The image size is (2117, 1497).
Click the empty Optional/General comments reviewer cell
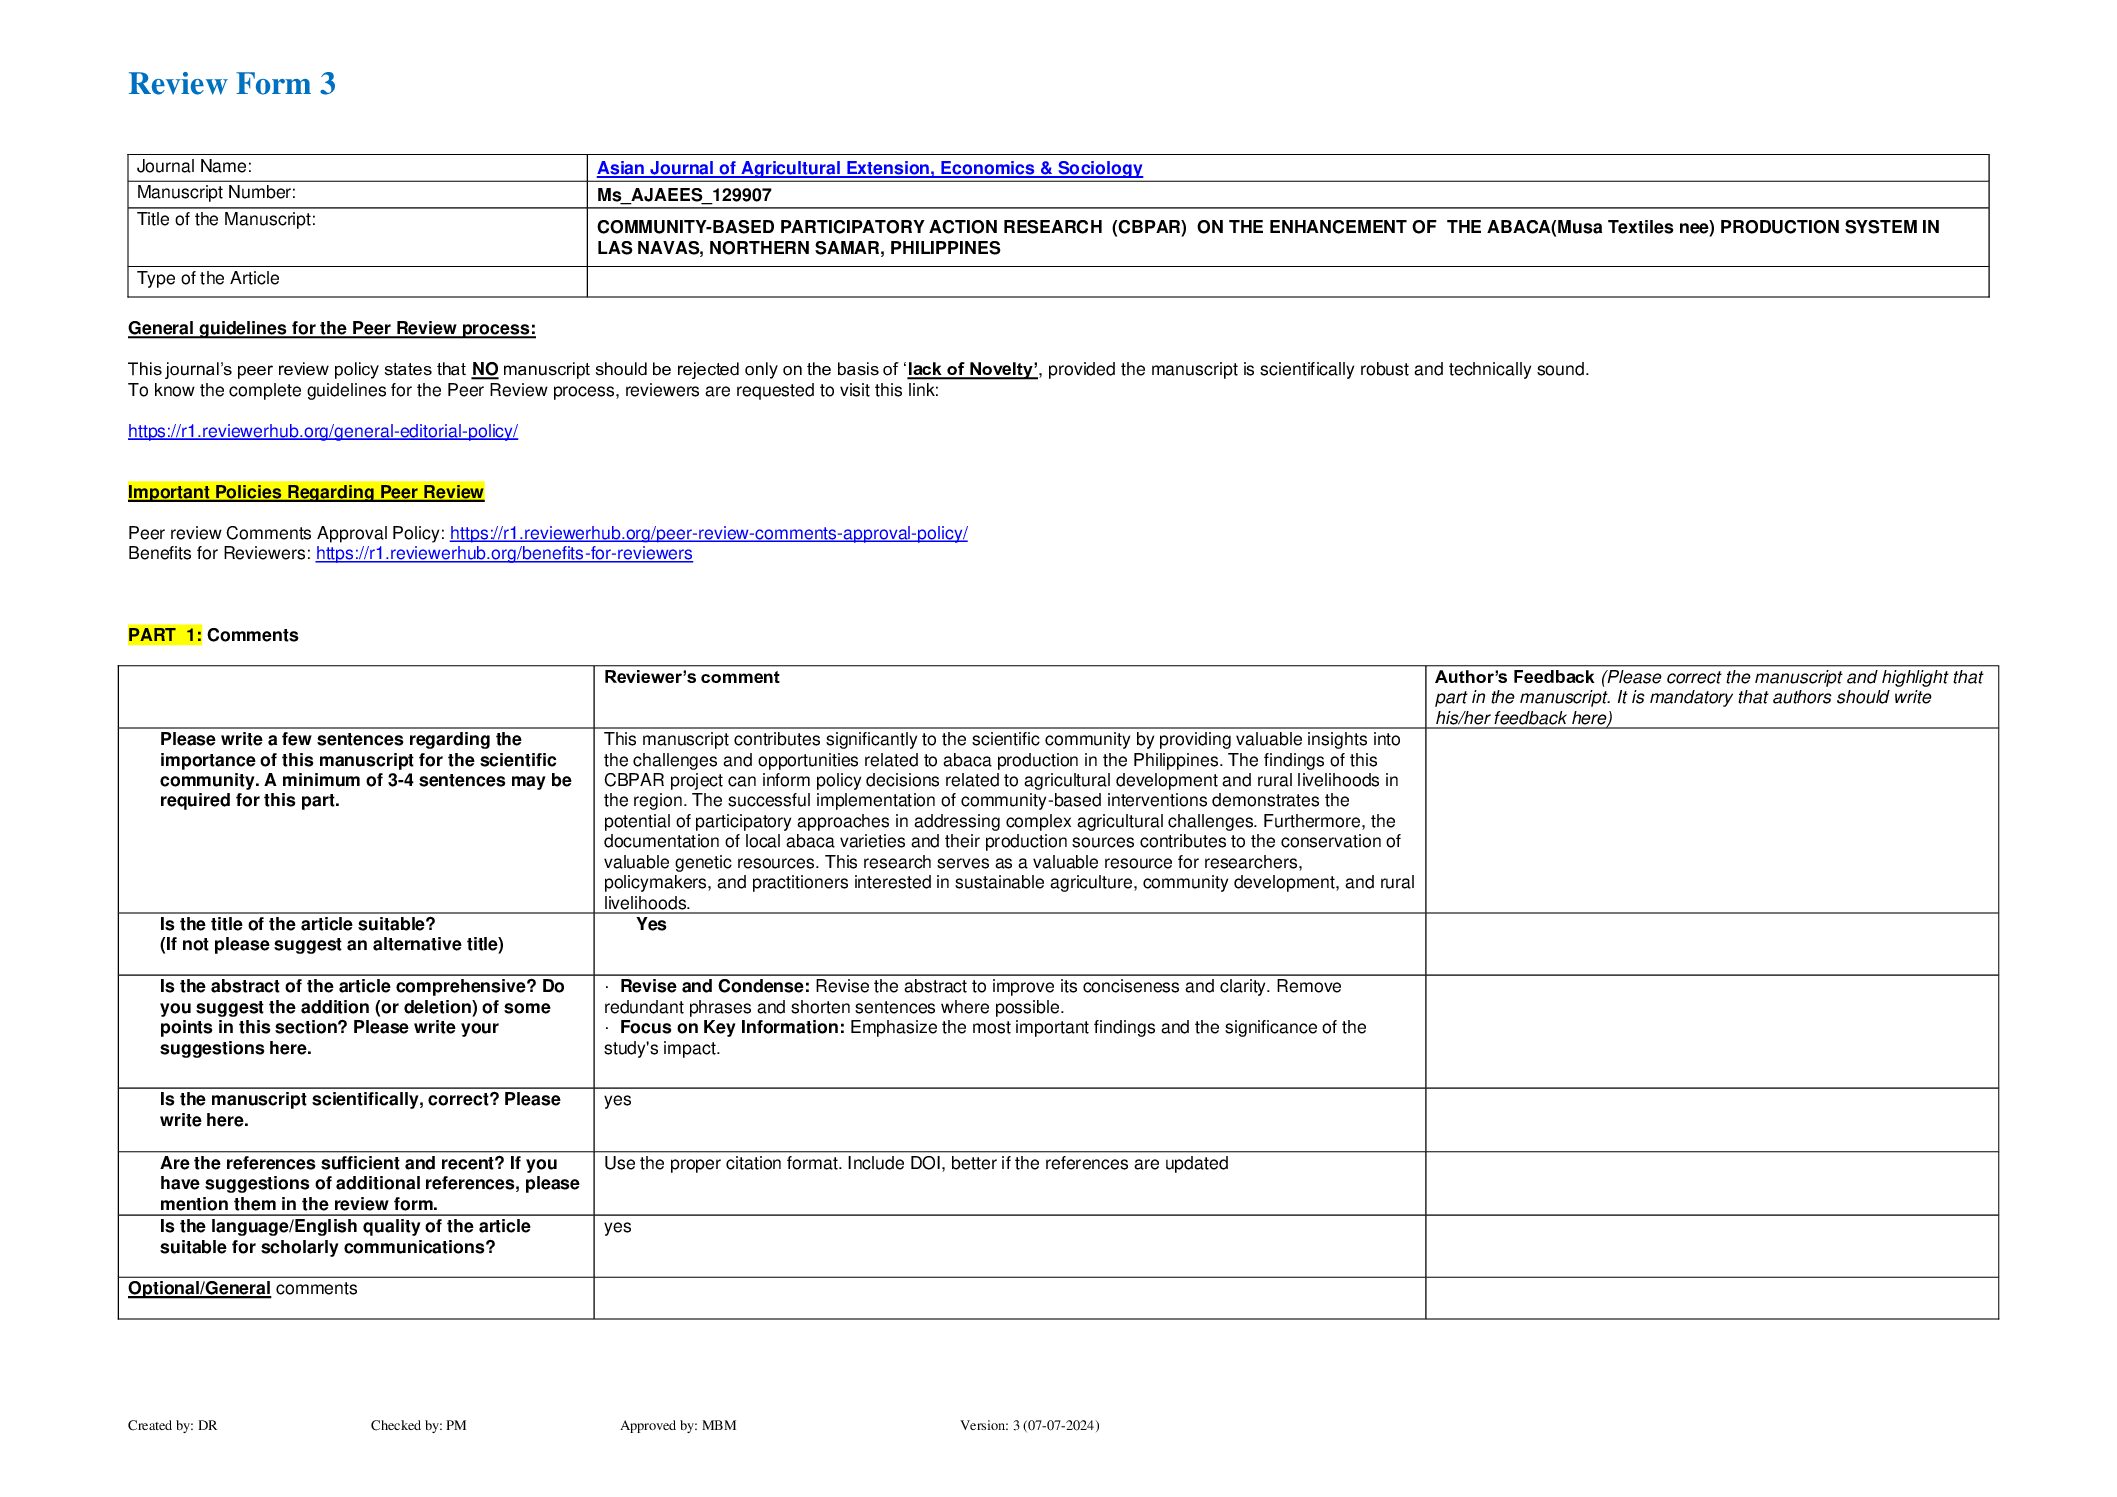1008,1297
